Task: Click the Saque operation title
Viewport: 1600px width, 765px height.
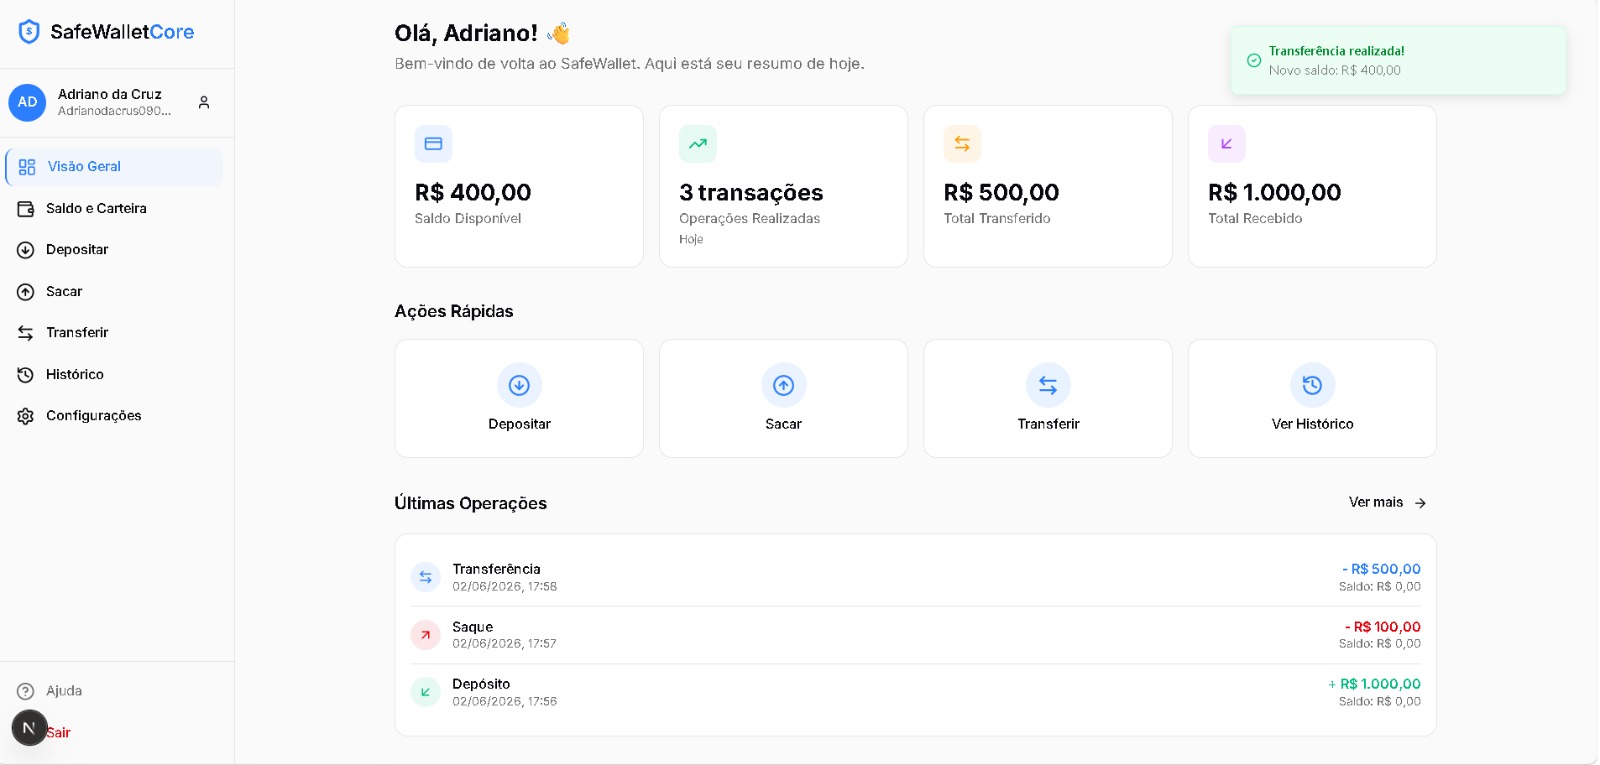Action: (x=472, y=627)
